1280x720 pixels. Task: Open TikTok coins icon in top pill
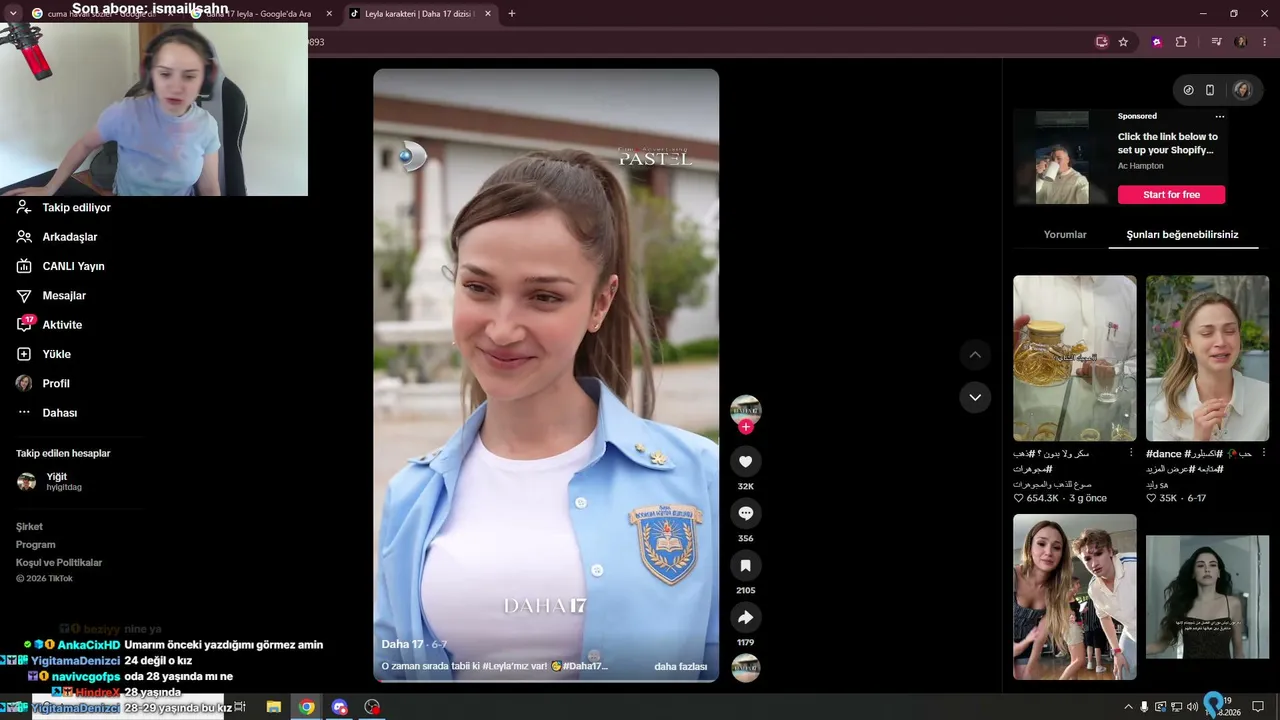click(1188, 90)
